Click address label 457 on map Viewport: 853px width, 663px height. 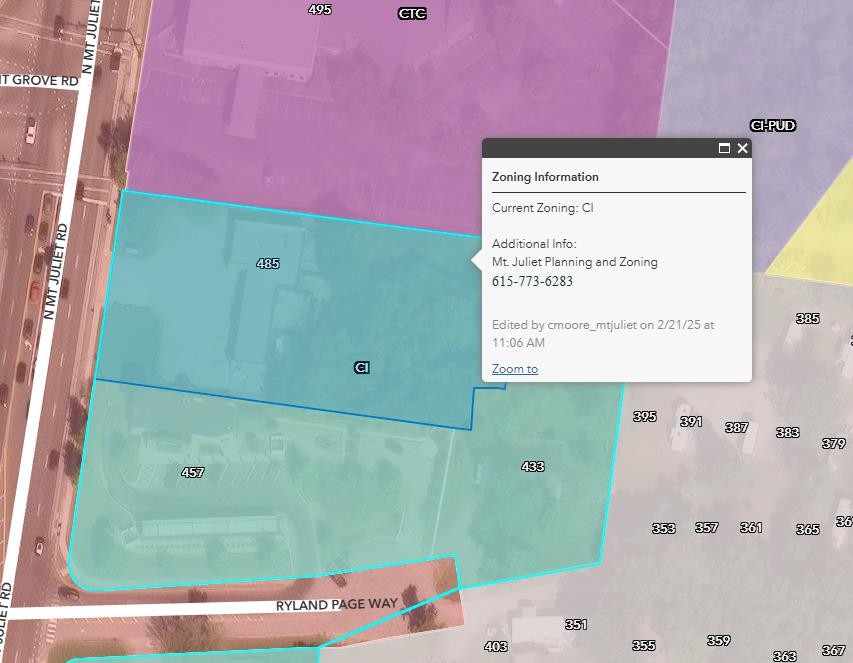pos(193,473)
